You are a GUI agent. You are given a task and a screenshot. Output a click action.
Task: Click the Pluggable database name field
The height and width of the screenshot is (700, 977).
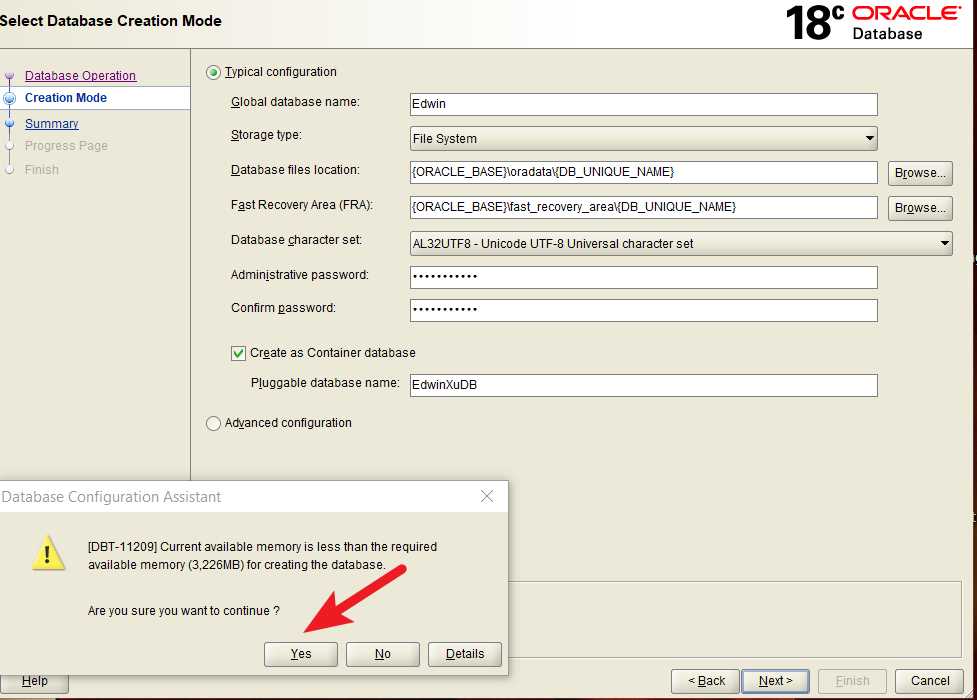[644, 385]
